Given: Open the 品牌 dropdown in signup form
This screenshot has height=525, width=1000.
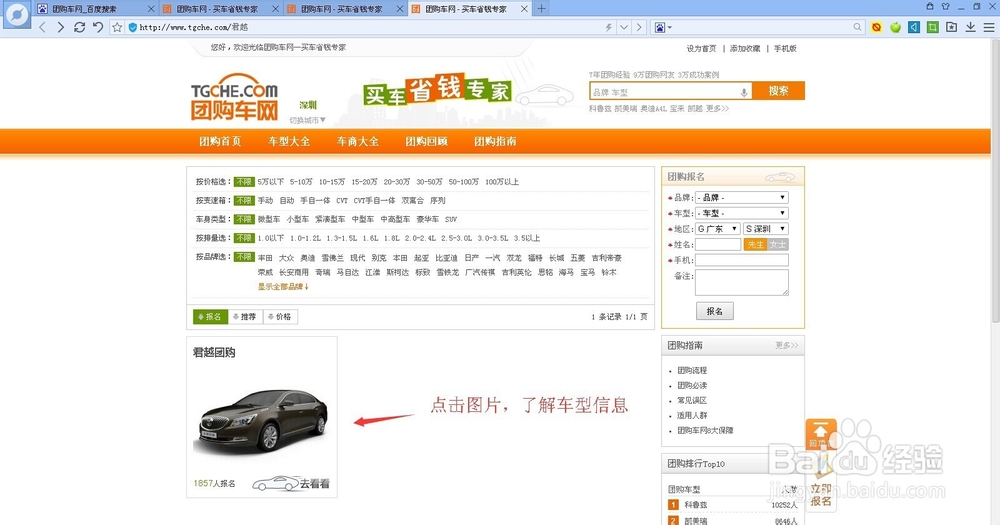Looking at the screenshot, I should point(742,197).
